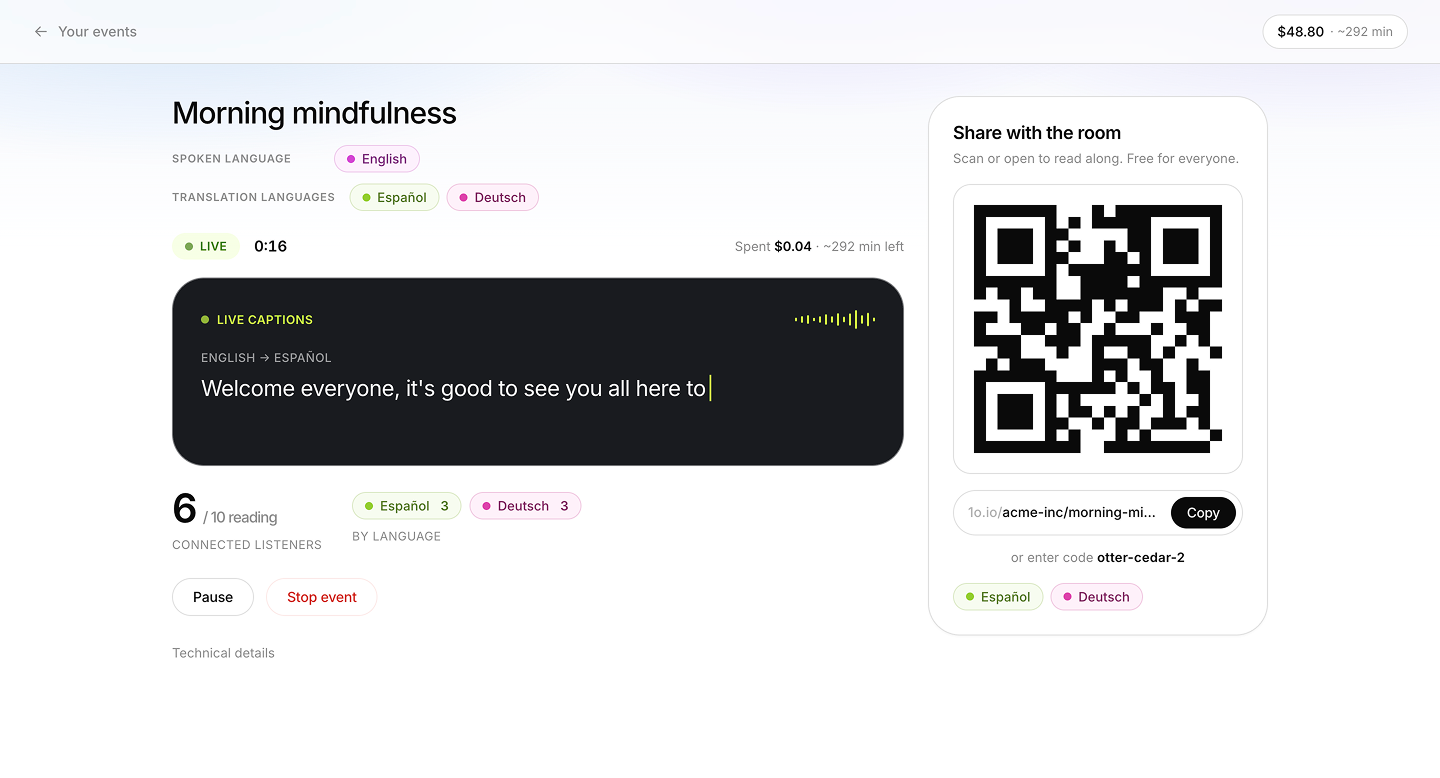The width and height of the screenshot is (1440, 778).
Task: Click the 0:16 elapsed timer
Action: (x=271, y=246)
